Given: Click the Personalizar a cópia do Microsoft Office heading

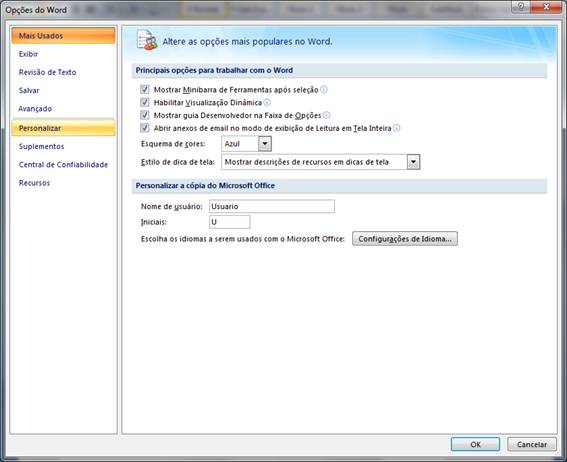Looking at the screenshot, I should pyautogui.click(x=339, y=186).
